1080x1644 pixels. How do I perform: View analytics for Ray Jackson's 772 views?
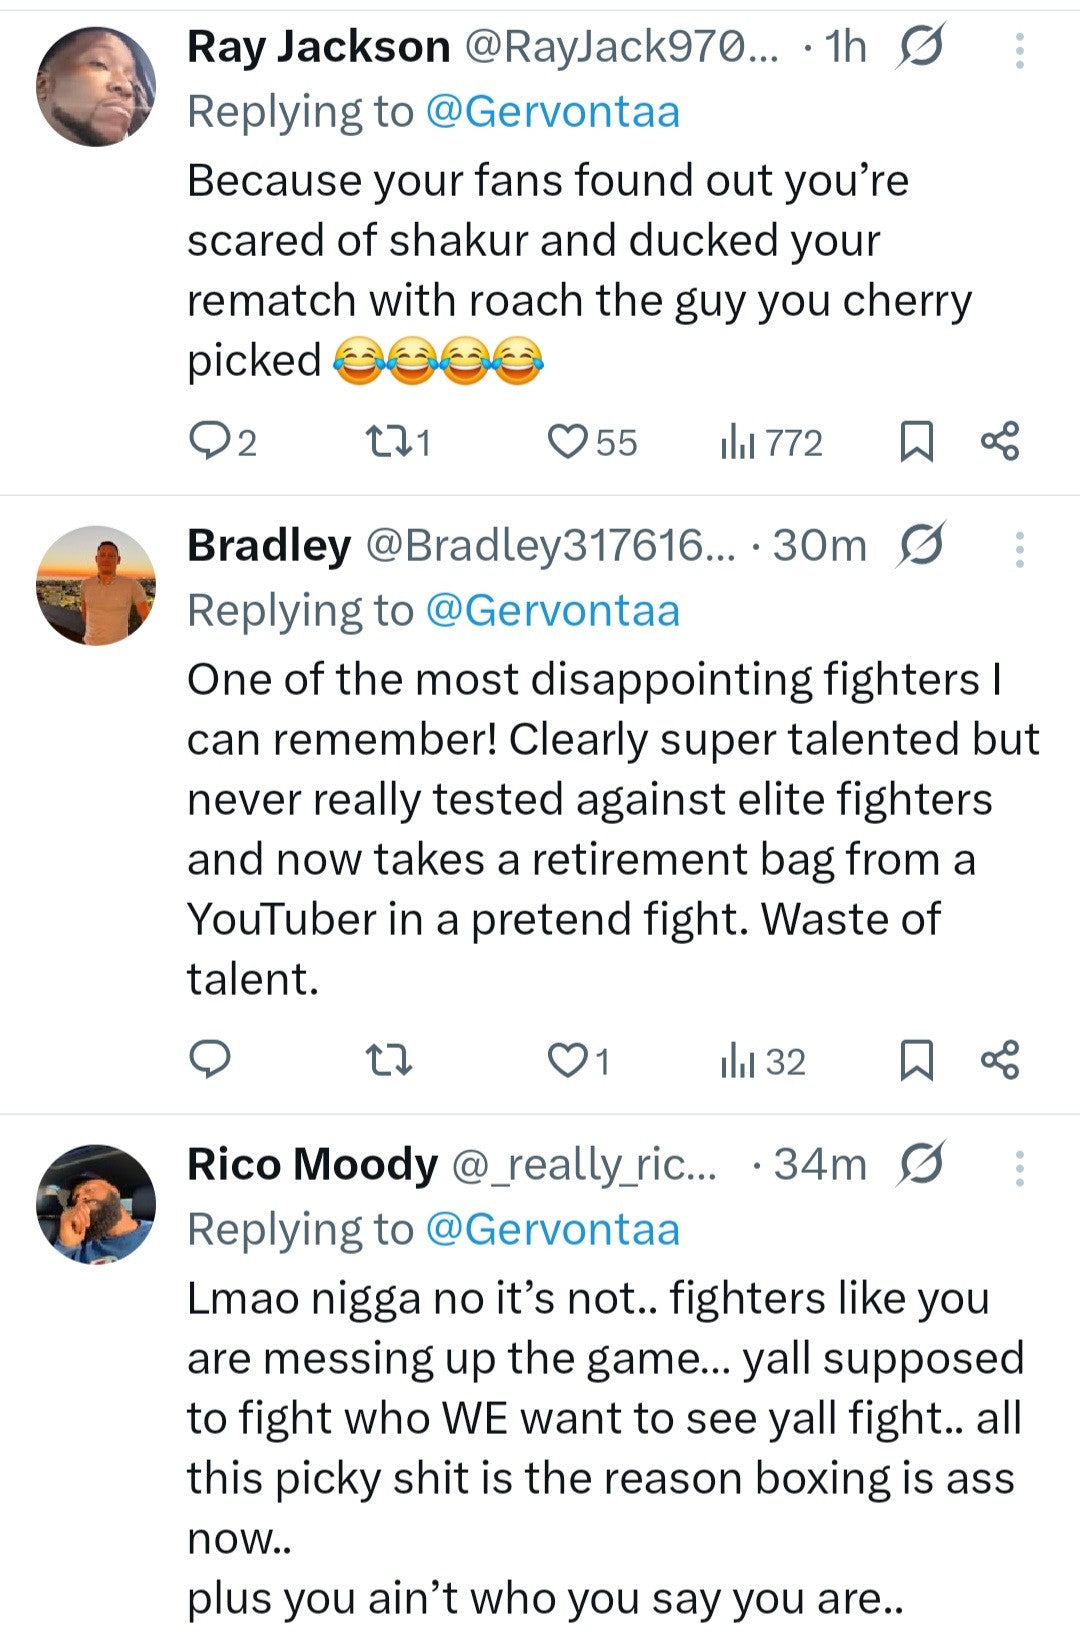[x=738, y=441]
